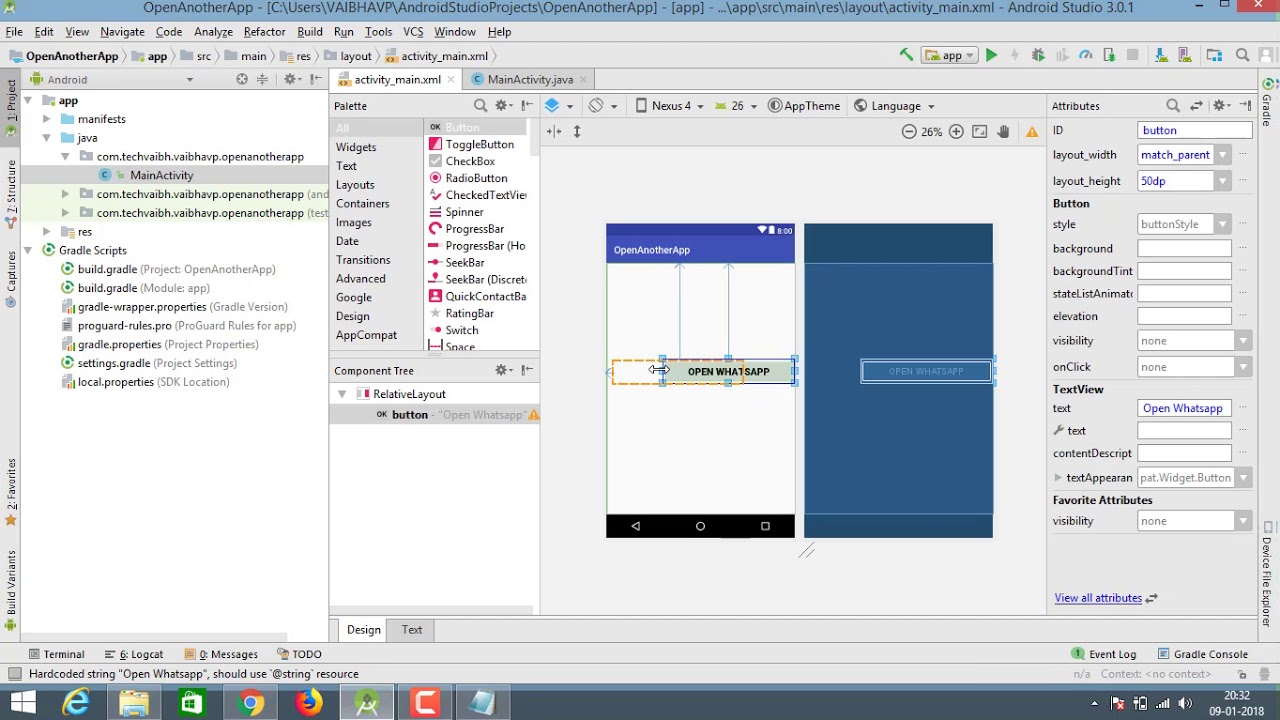This screenshot has width=1280, height=720.
Task: Click the contentDescription input field
Action: coord(1185,453)
